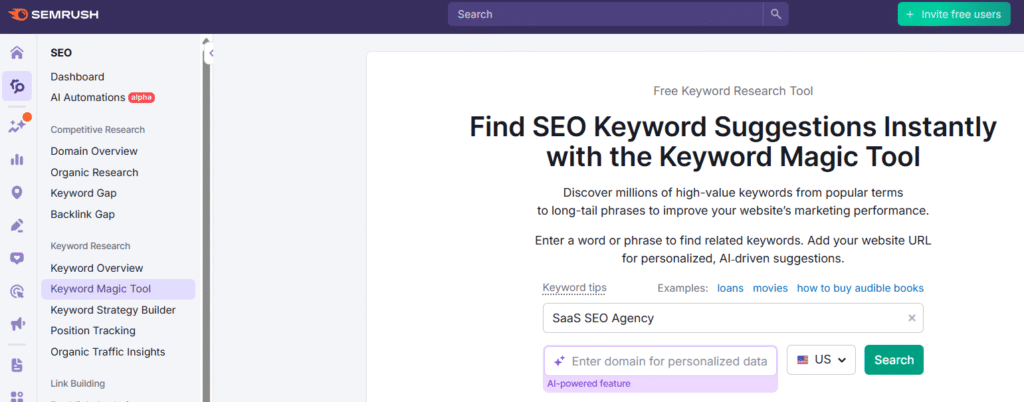The width and height of the screenshot is (1024, 402).
Task: Open Domain Overview from sidebar
Action: coord(94,151)
